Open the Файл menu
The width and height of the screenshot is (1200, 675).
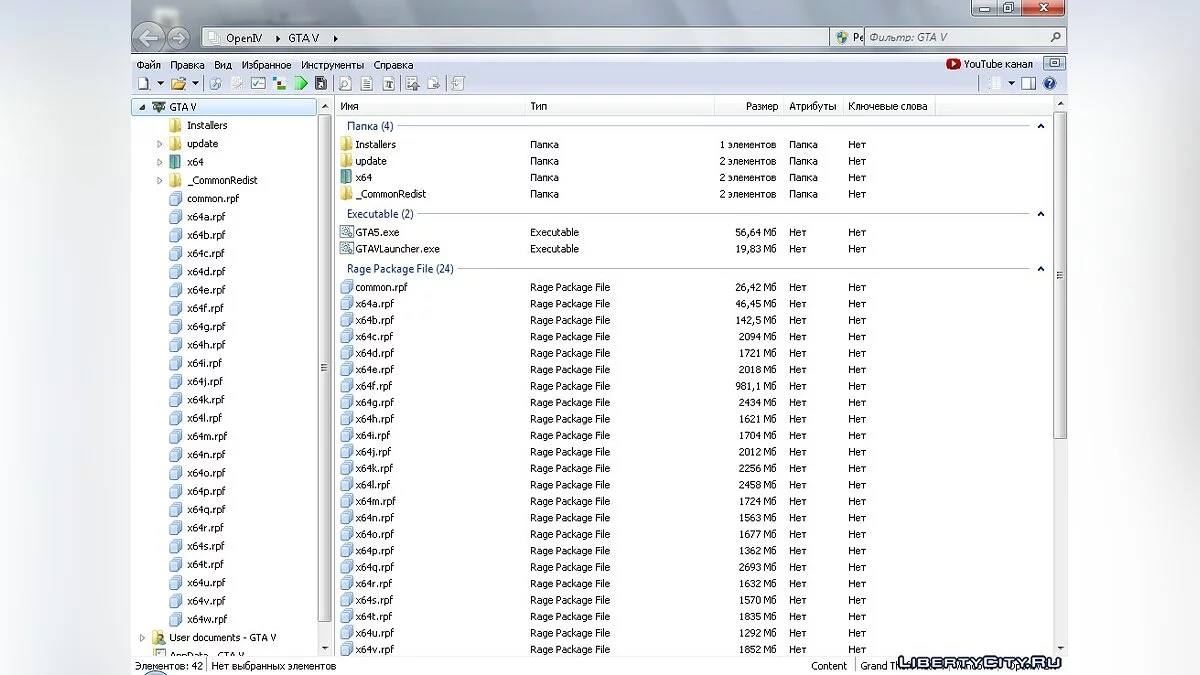point(148,64)
